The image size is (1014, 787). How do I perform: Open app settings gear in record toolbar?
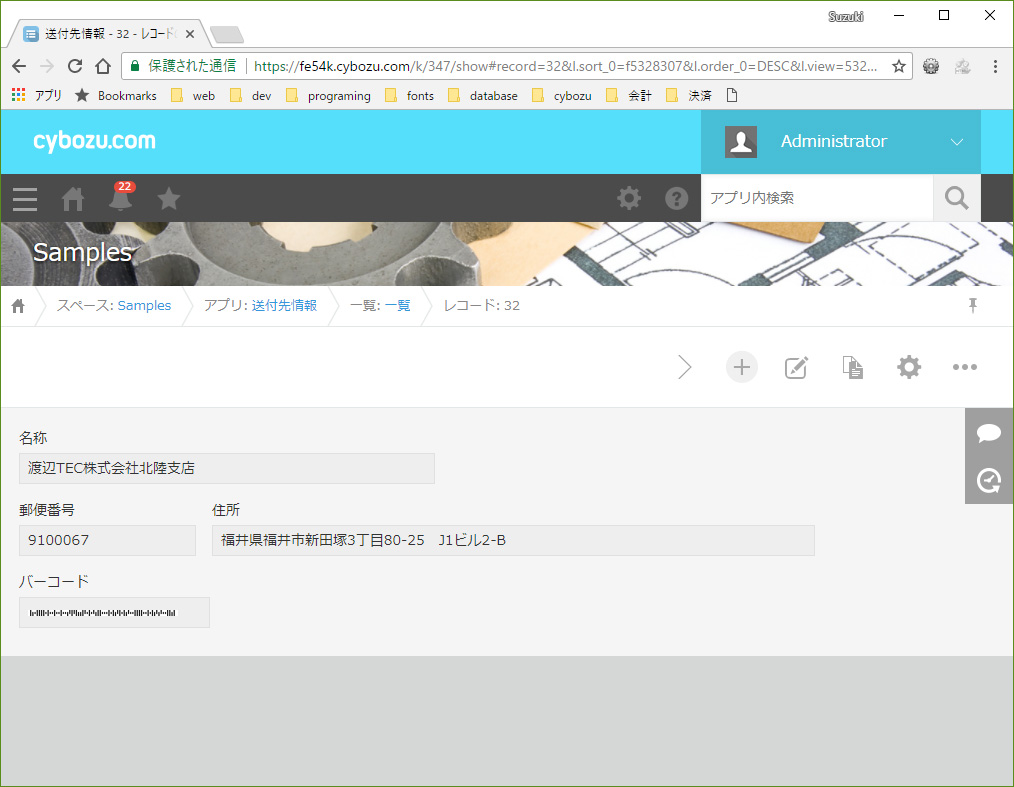point(909,367)
